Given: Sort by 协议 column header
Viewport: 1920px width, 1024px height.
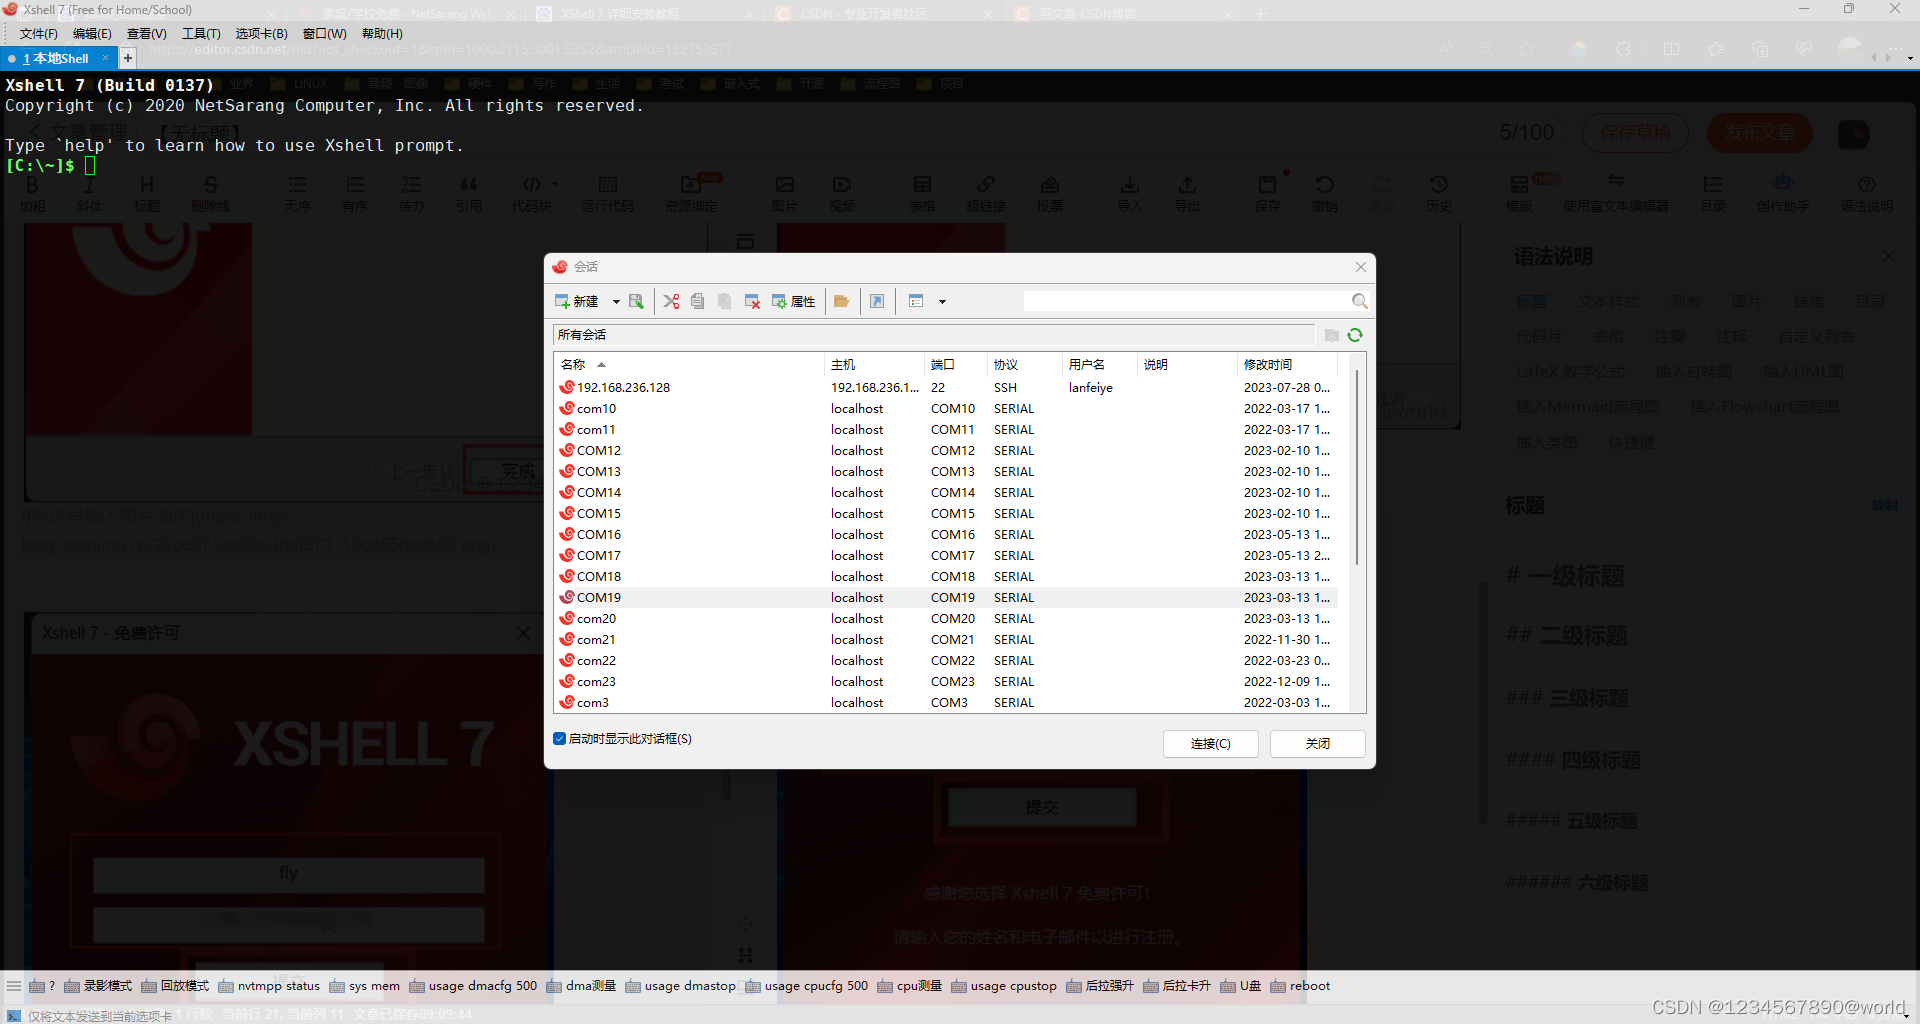Looking at the screenshot, I should [1024, 364].
